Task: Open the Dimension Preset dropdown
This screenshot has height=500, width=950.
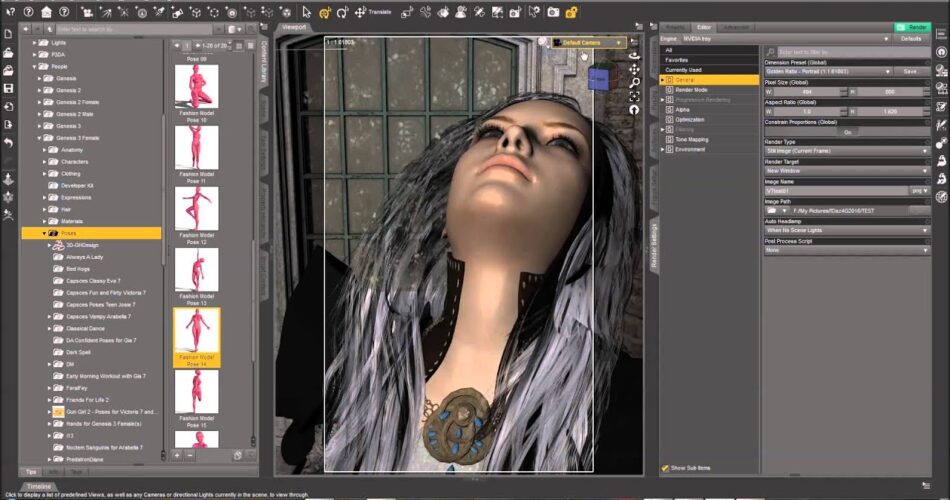Action: pyautogui.click(x=829, y=72)
